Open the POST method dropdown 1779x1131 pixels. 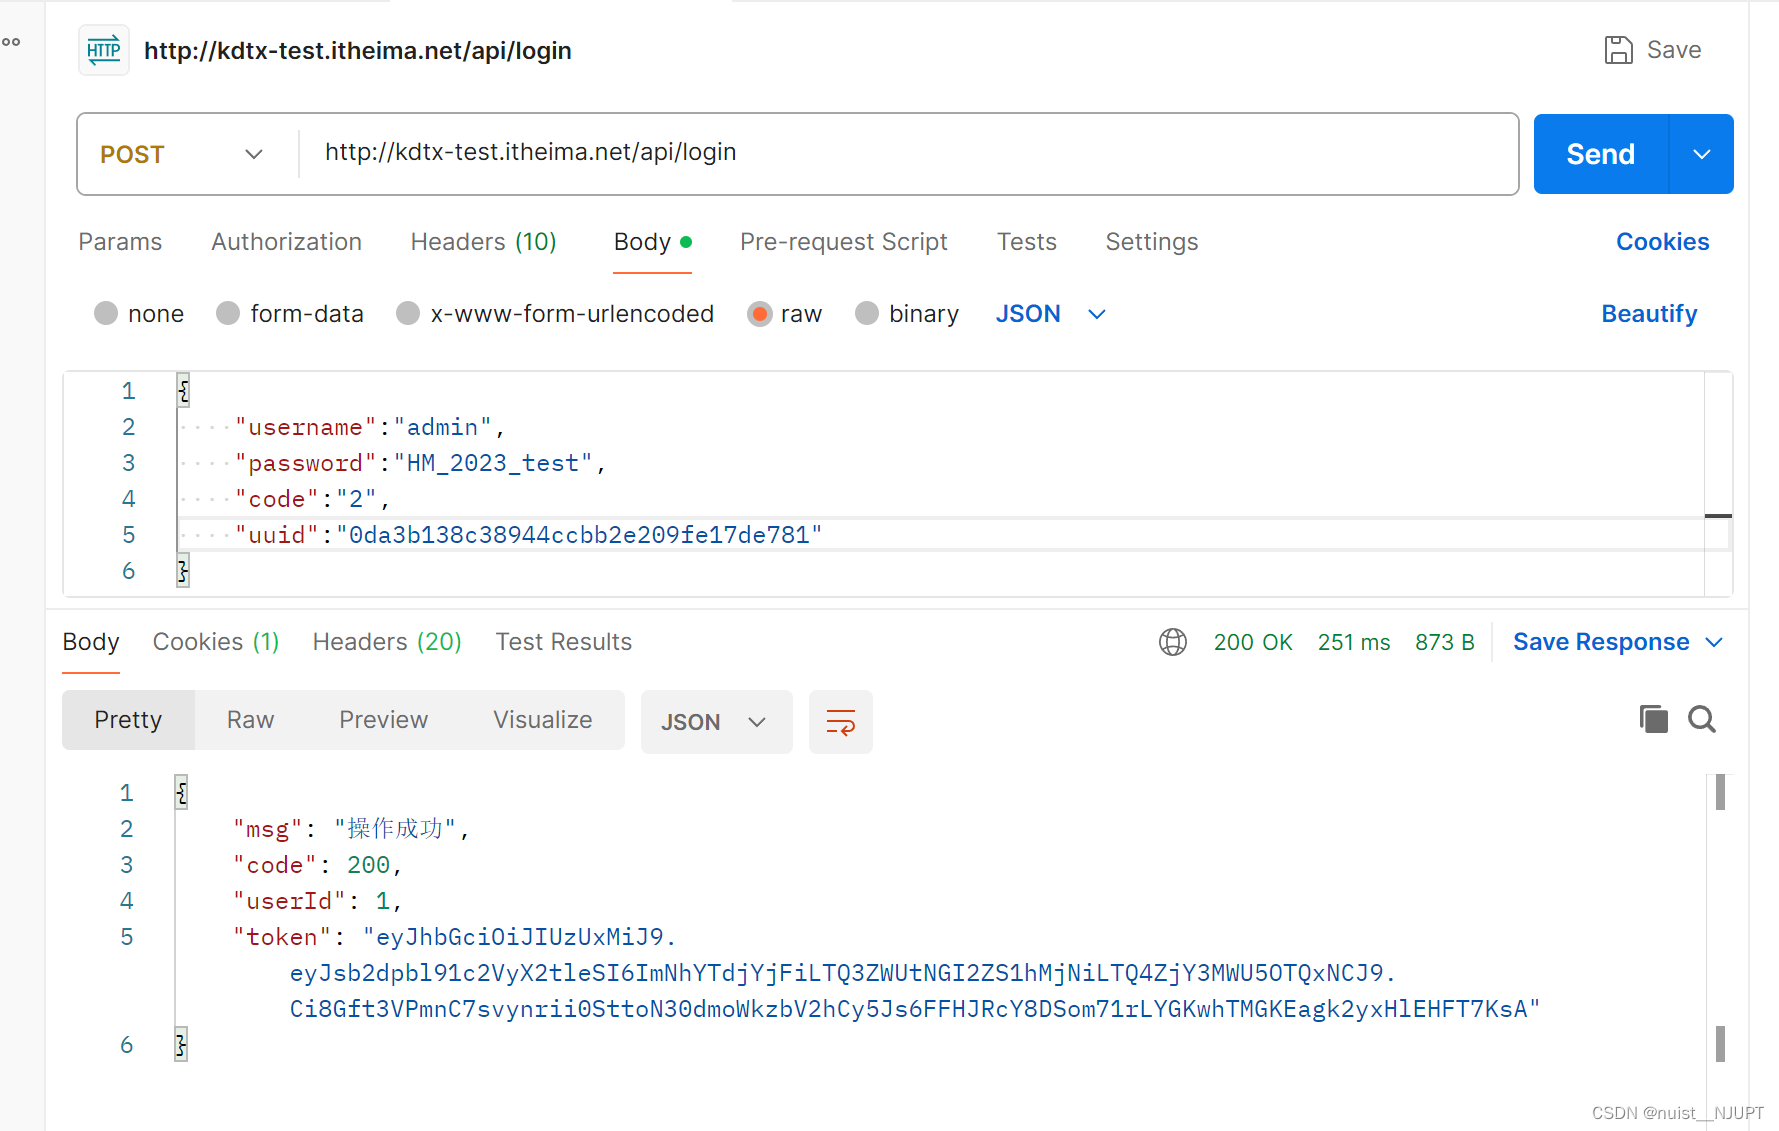click(182, 154)
